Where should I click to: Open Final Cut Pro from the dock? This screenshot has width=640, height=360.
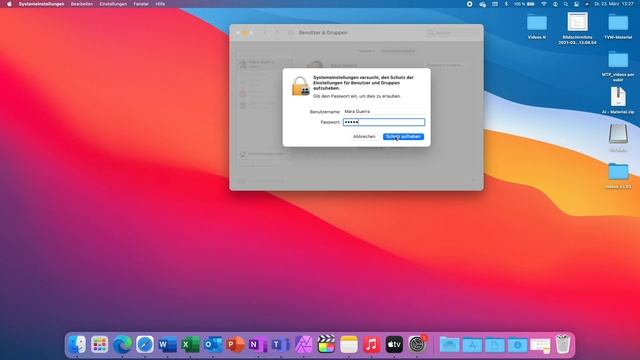tap(326, 344)
